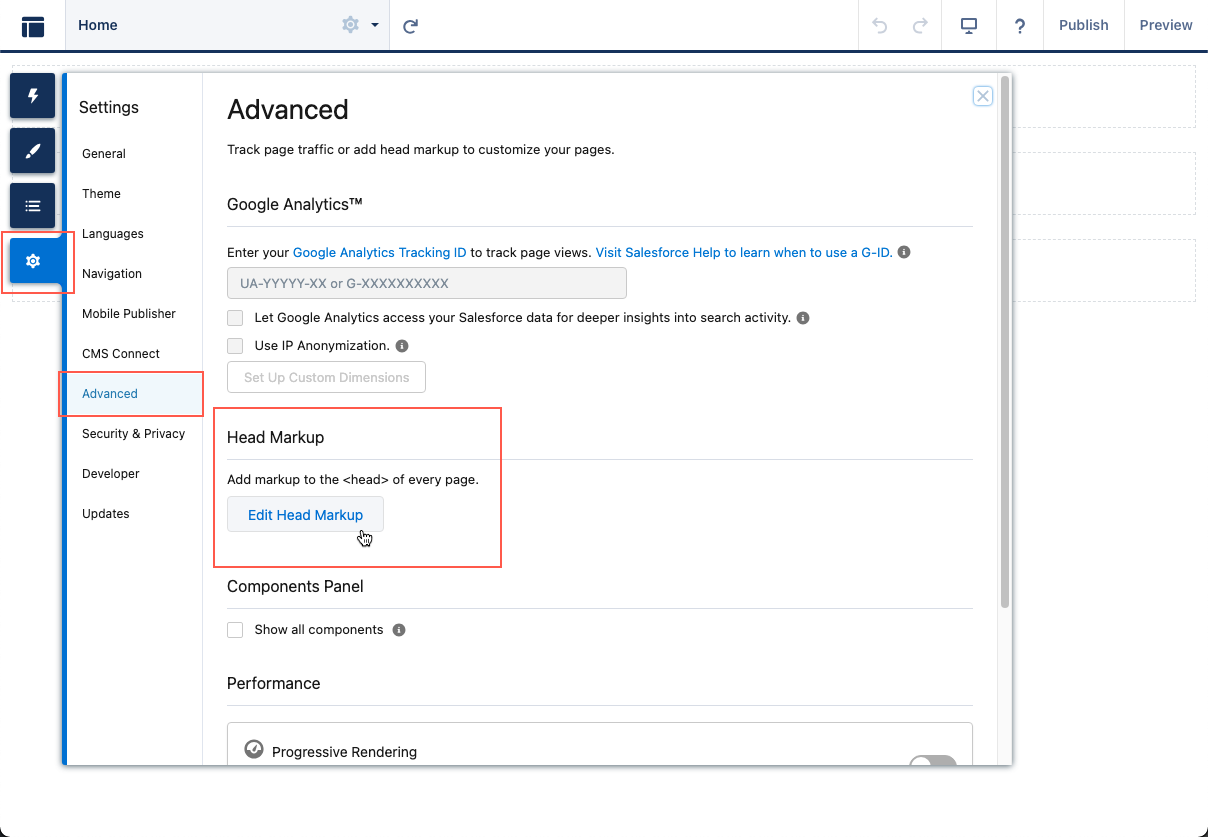Open the Help question mark icon

coord(1019,26)
